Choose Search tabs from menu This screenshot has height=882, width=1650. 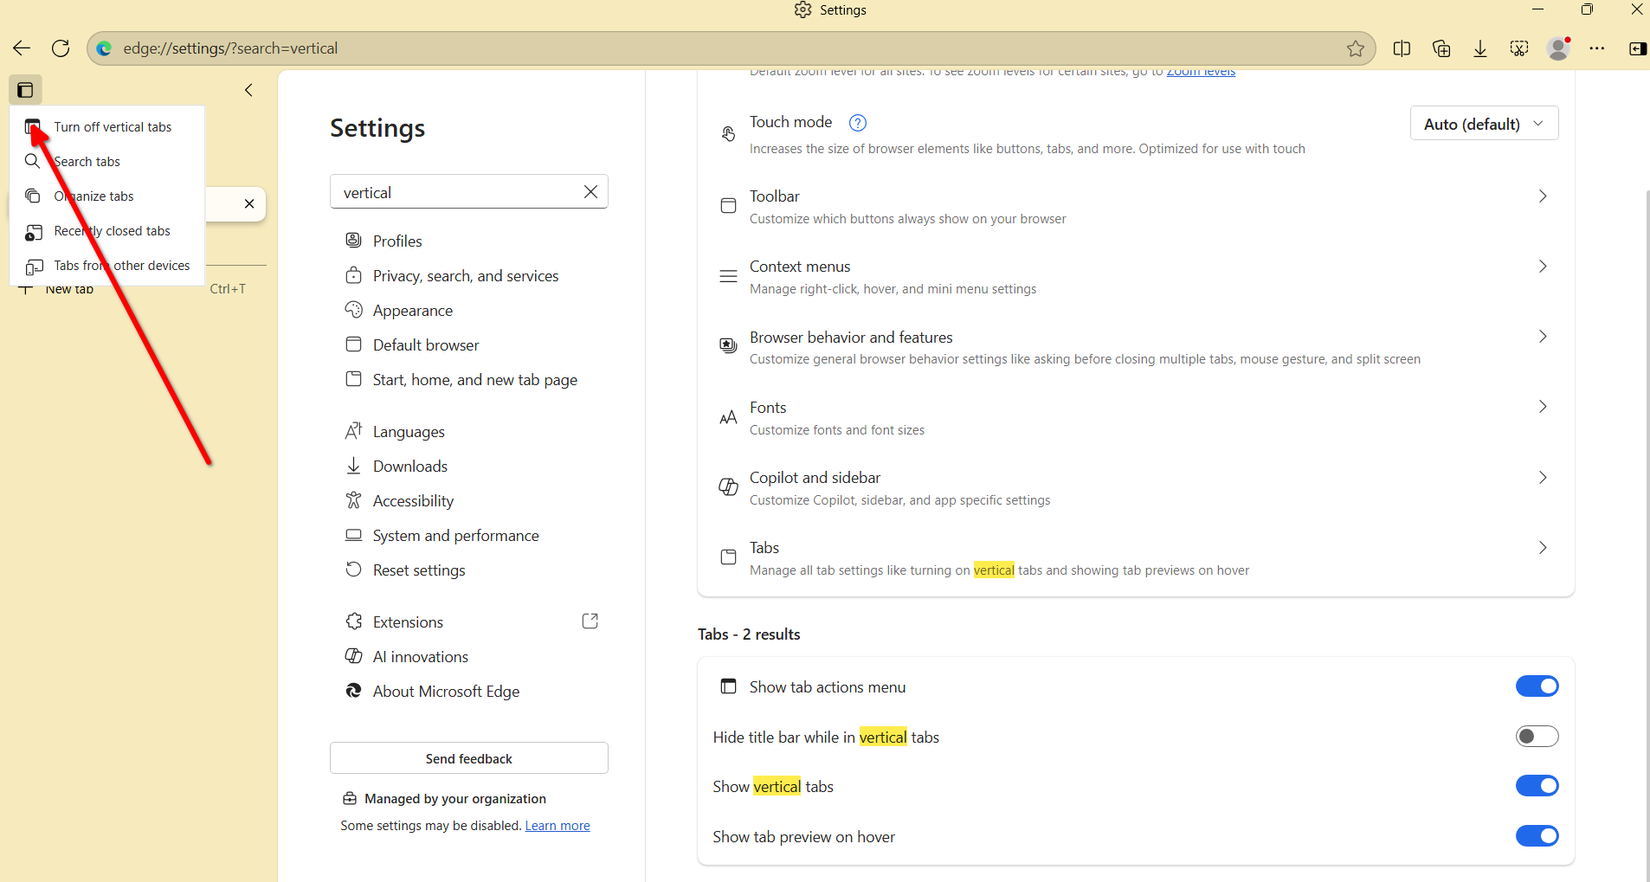point(107,161)
